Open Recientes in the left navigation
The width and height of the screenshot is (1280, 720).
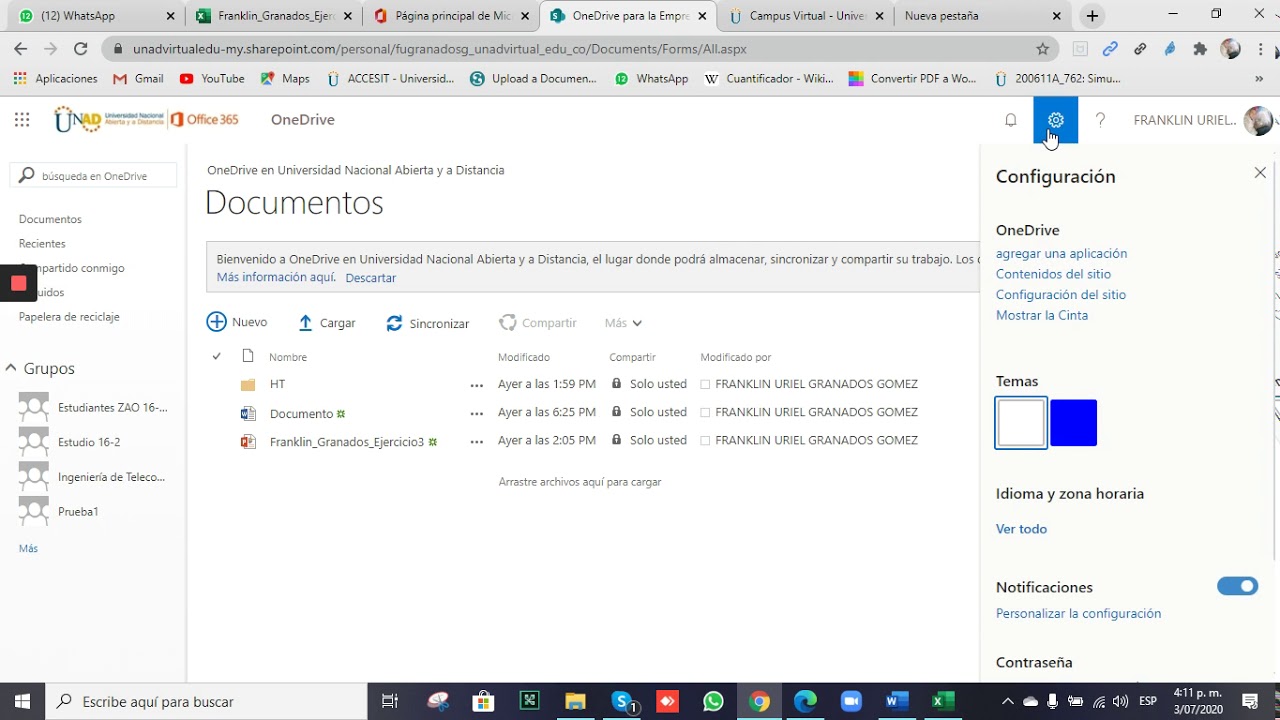[x=42, y=244]
